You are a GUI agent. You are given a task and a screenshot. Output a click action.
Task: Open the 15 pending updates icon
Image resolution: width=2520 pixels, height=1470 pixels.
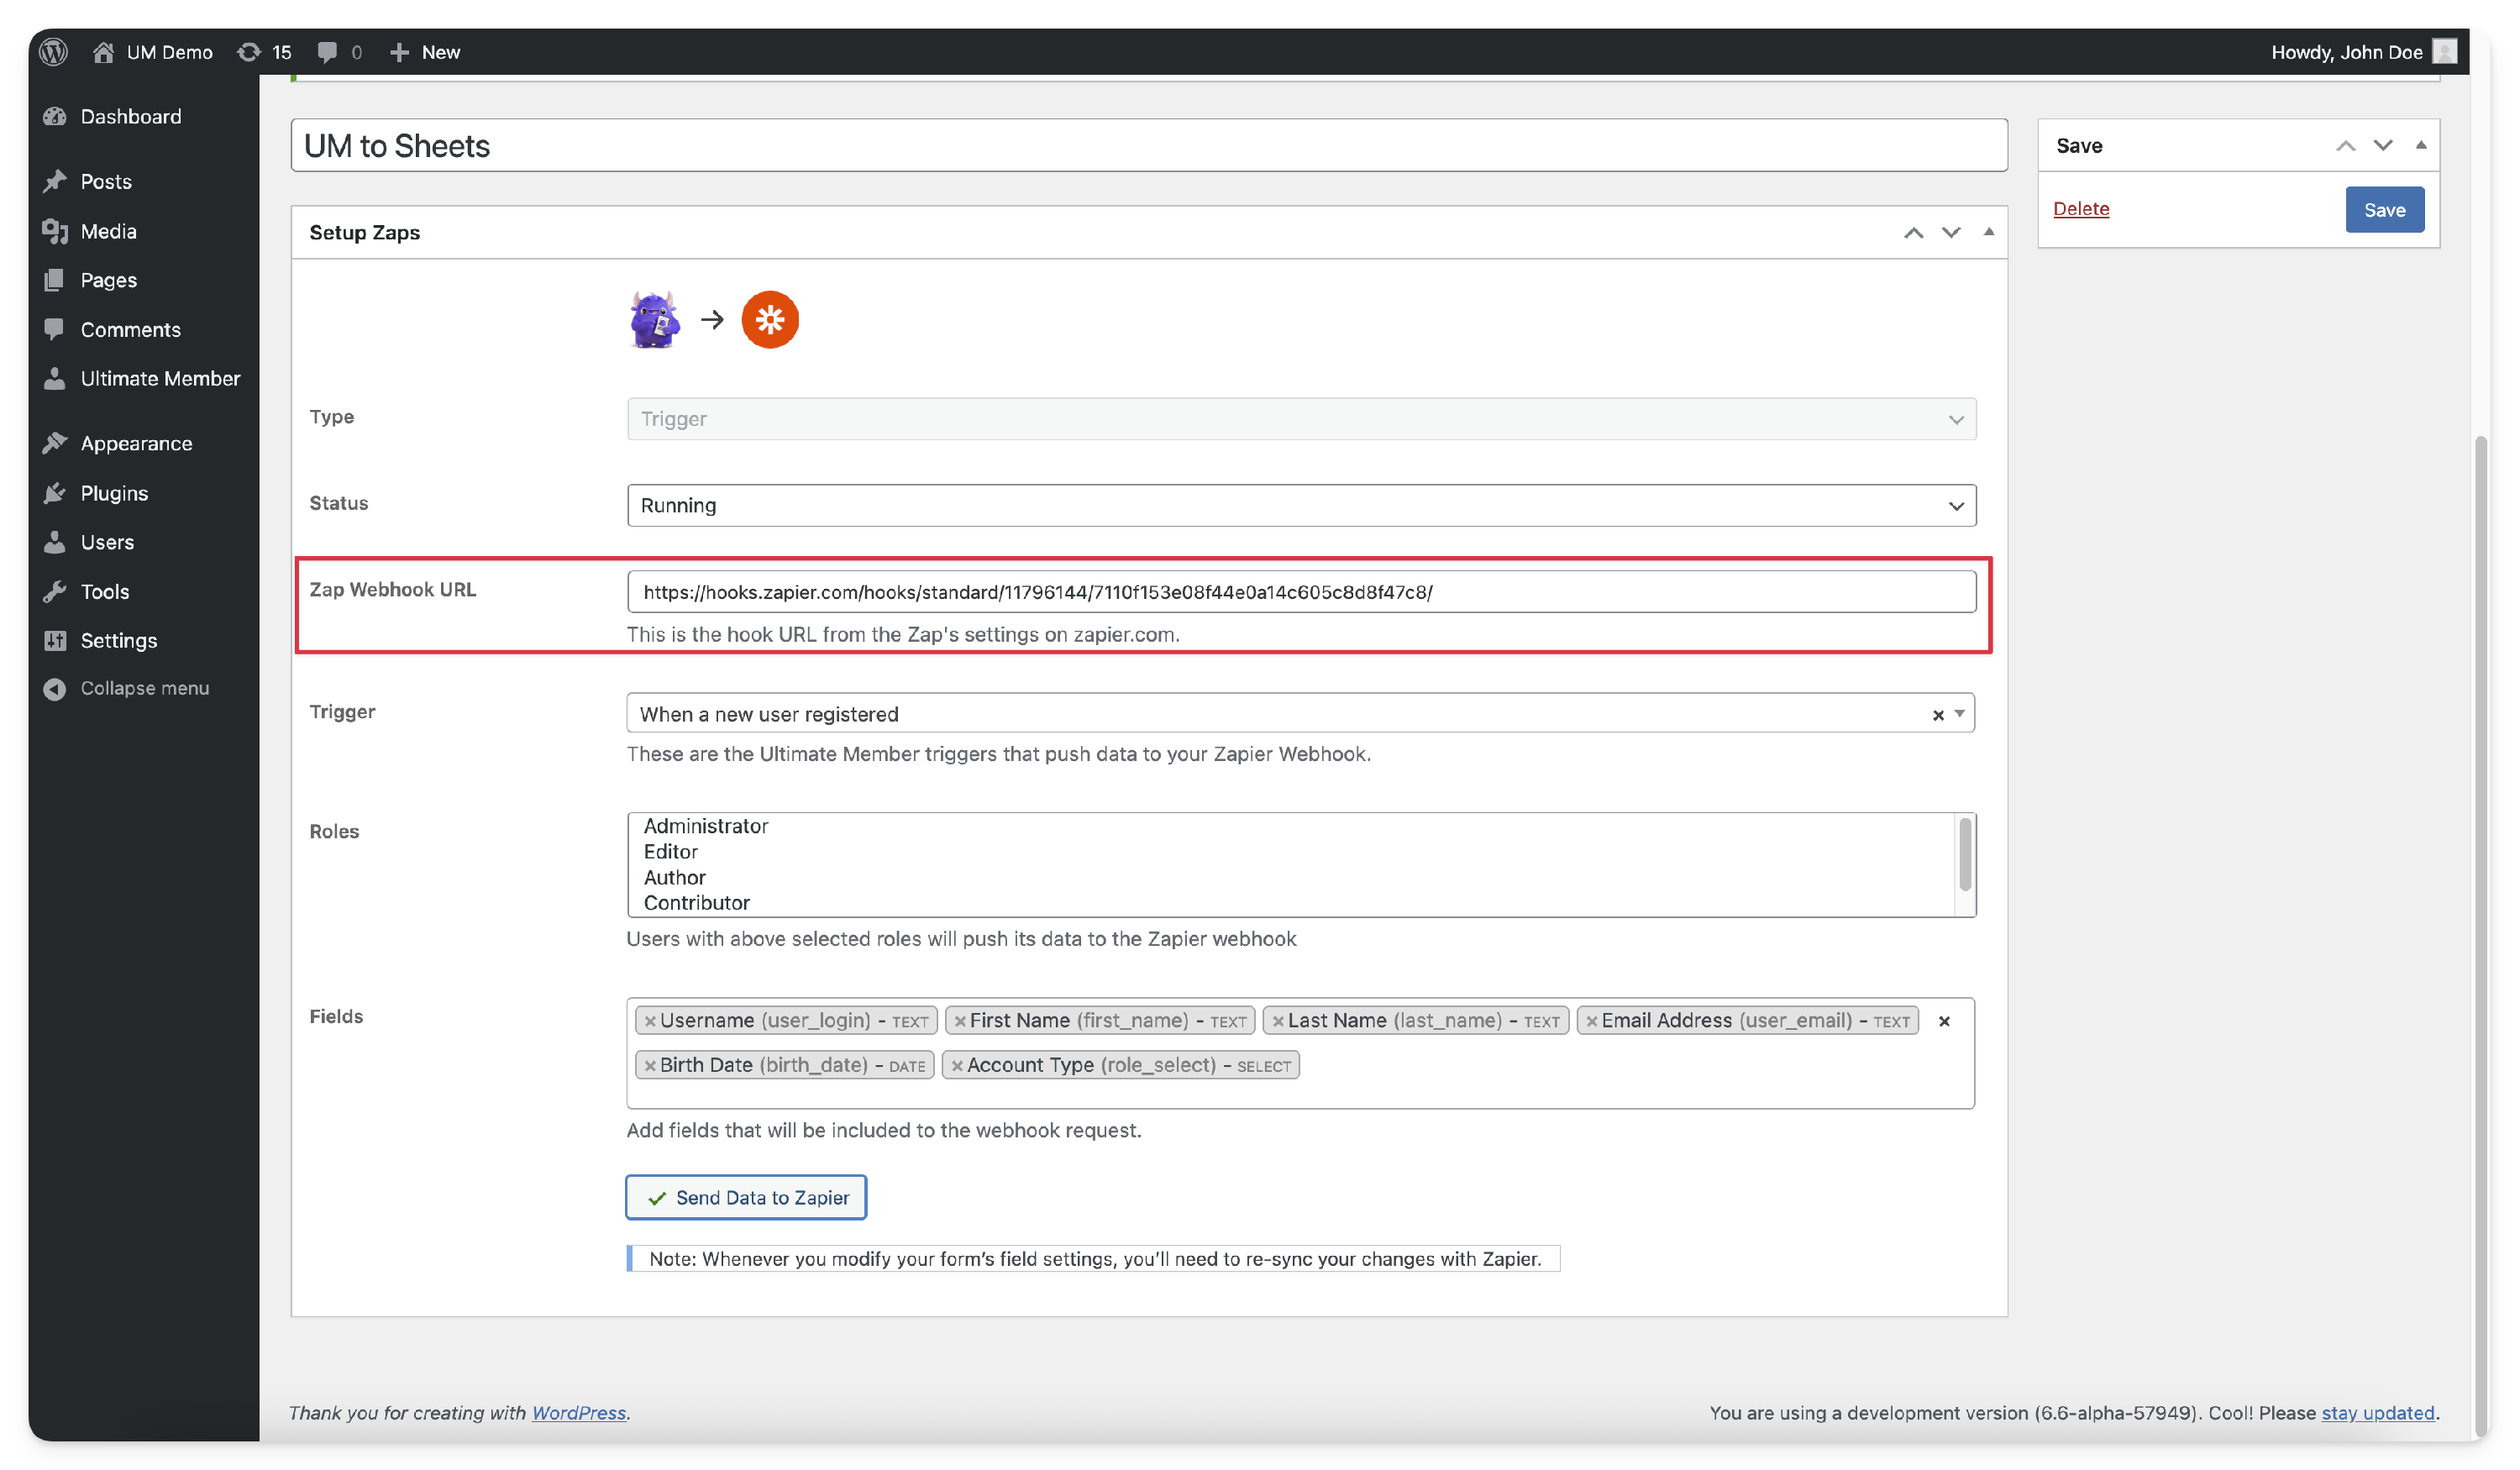(264, 52)
